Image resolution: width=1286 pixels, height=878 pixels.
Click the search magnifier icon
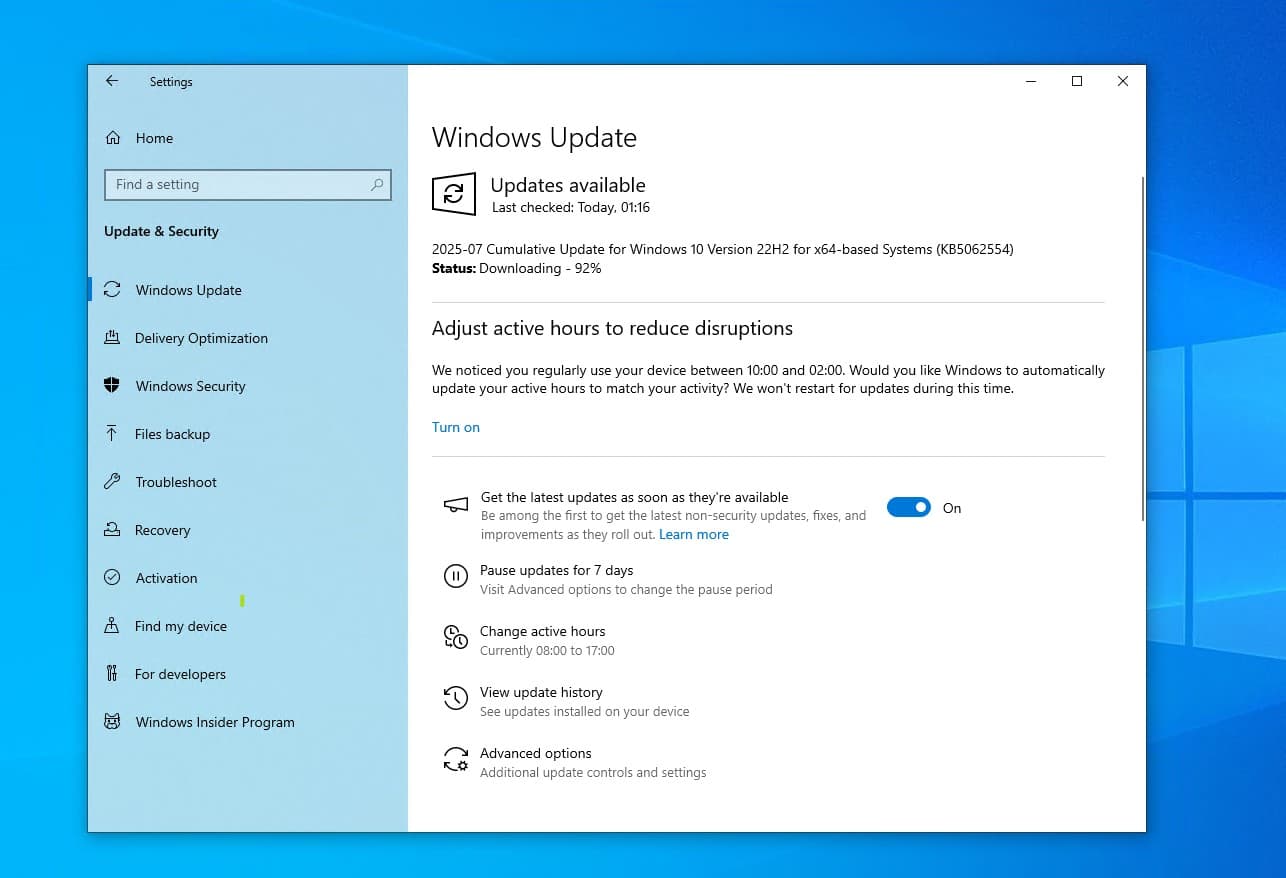[377, 185]
